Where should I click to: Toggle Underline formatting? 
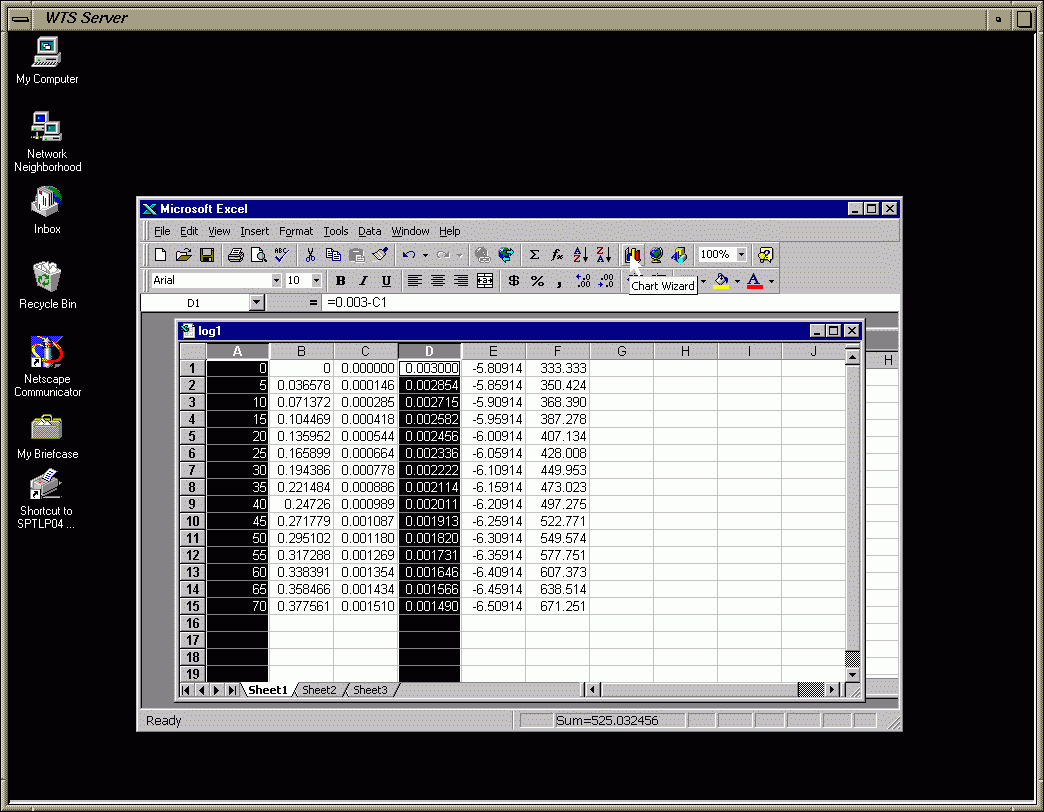[386, 281]
